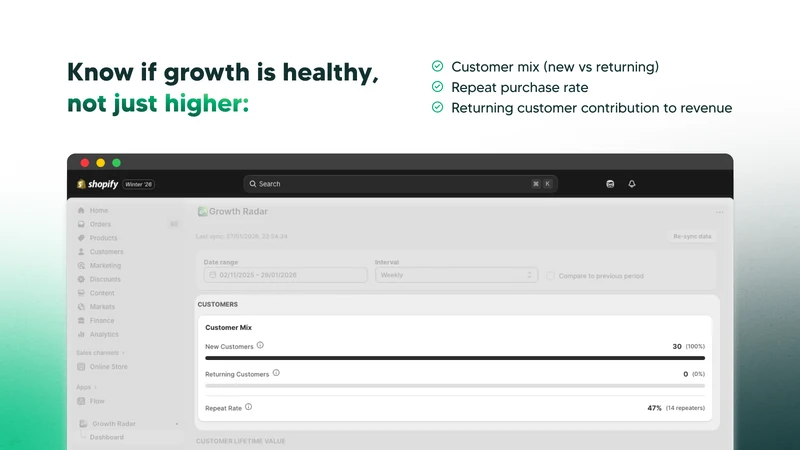Open Marketing in sidebar
The height and width of the screenshot is (450, 800).
click(105, 265)
